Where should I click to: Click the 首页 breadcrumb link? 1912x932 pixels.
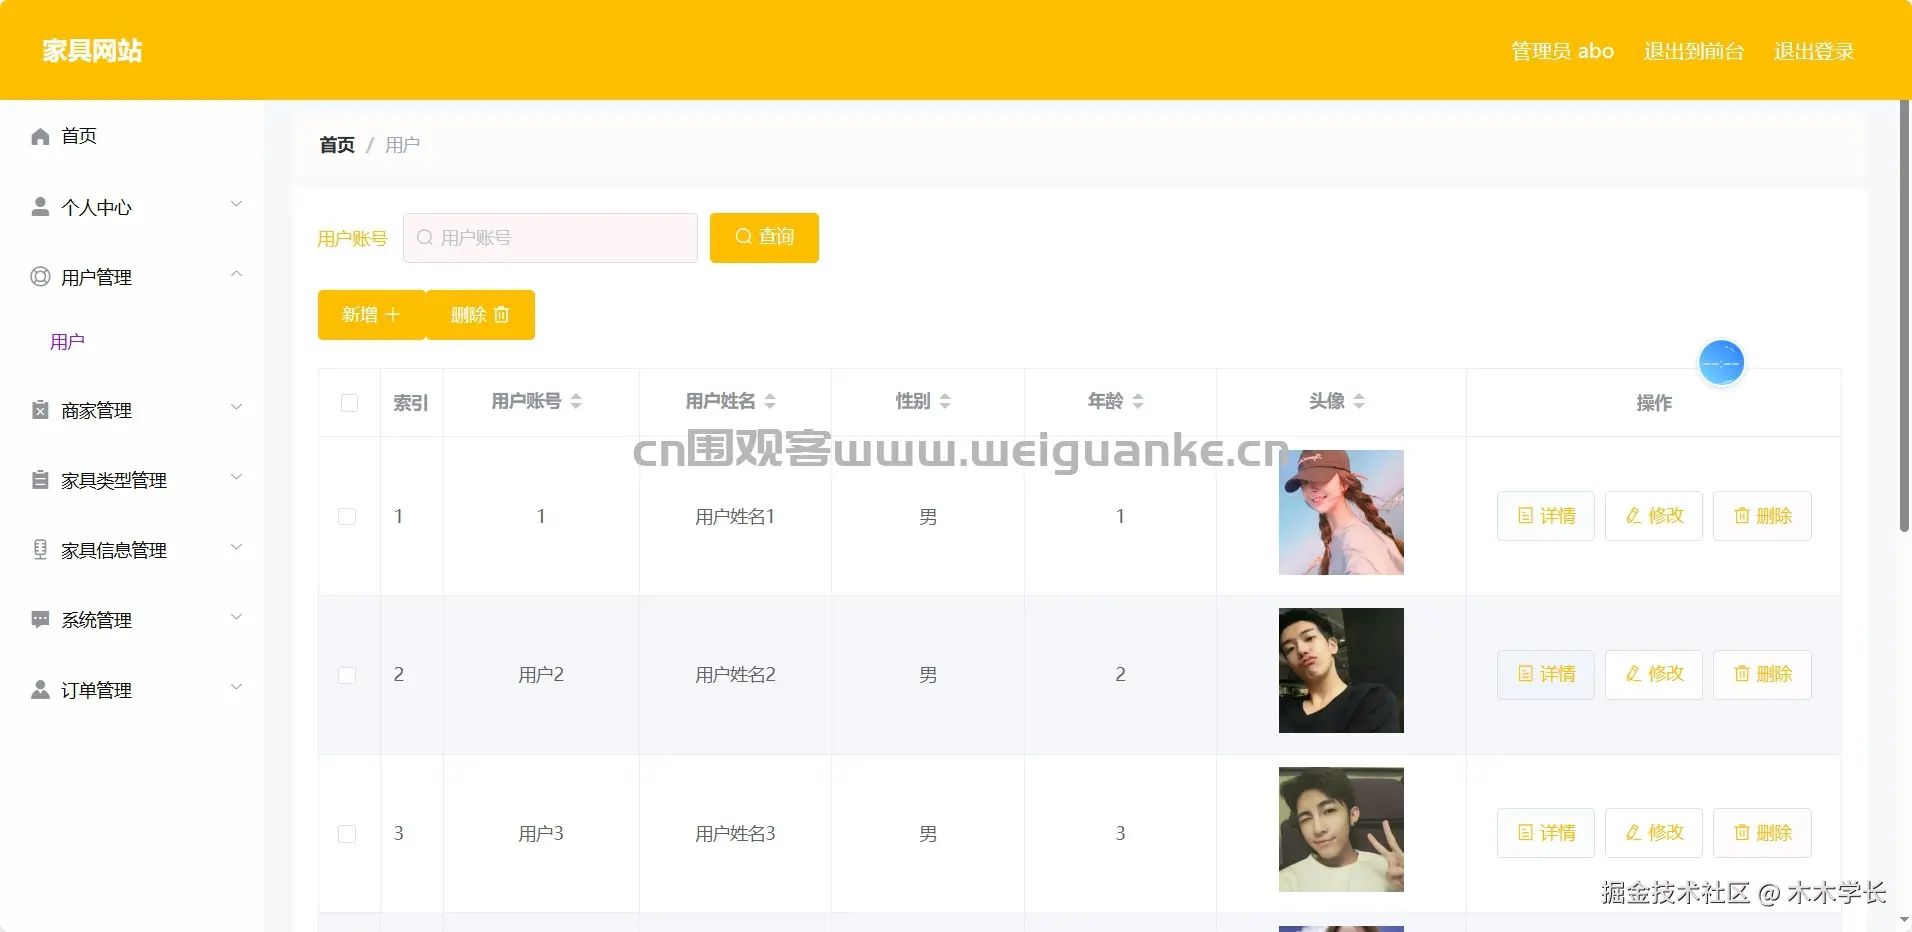click(337, 145)
